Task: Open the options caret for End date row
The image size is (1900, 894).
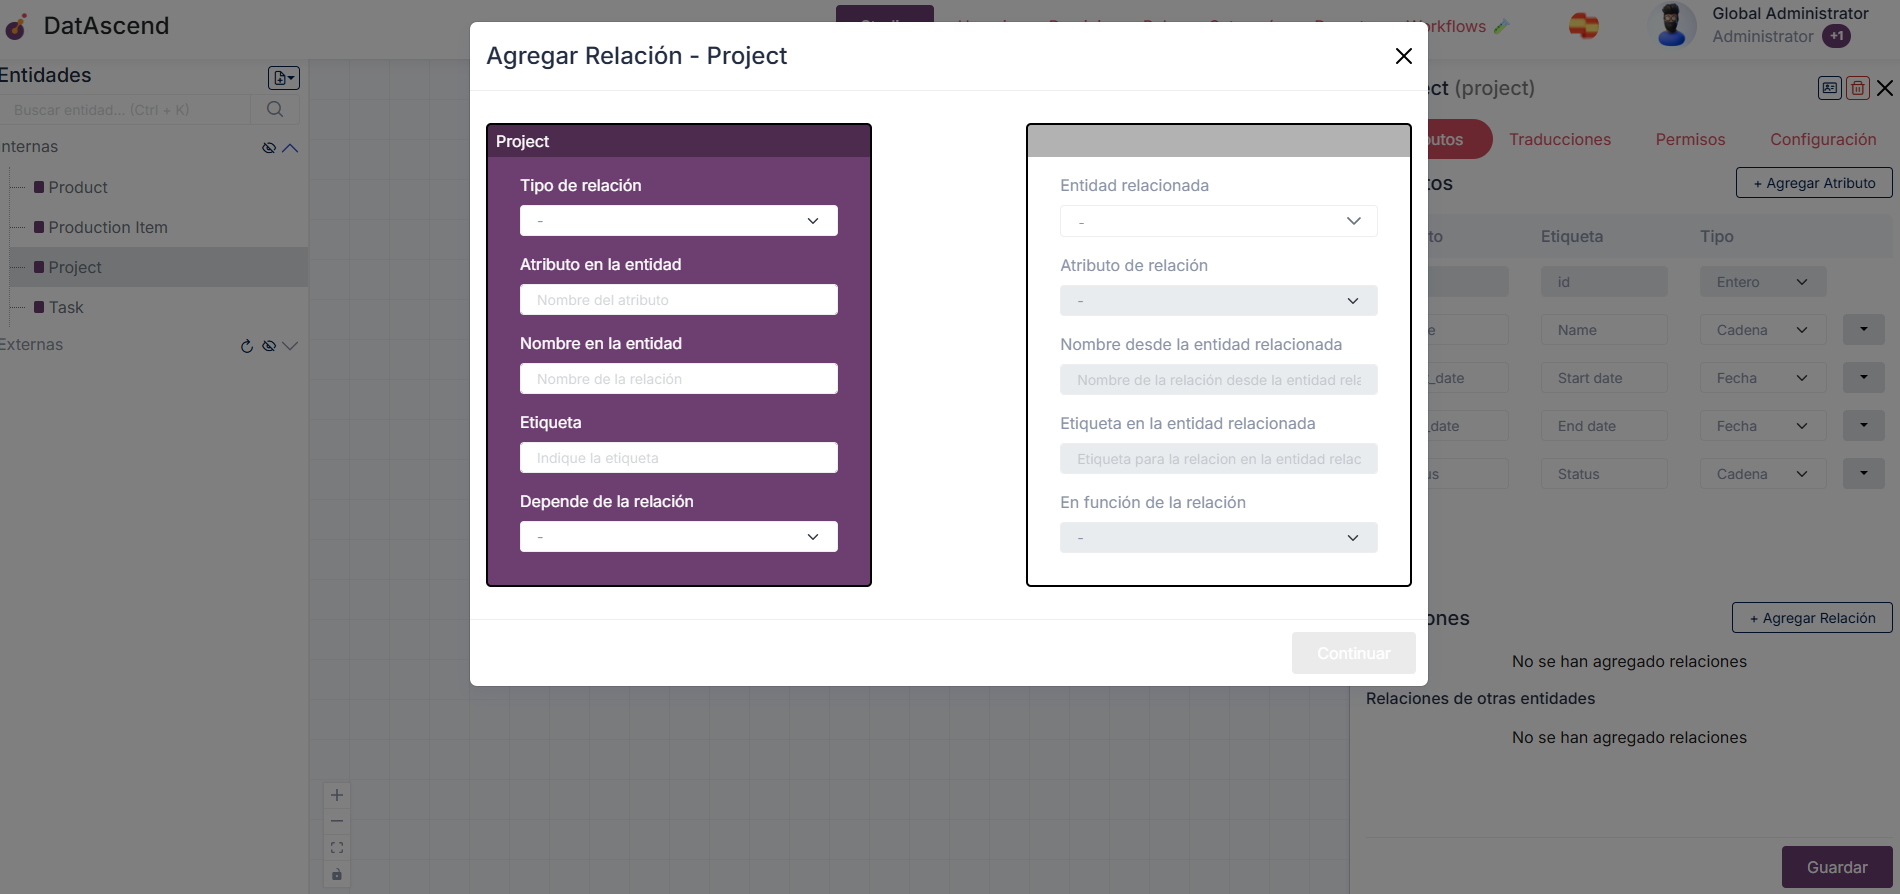Action: [x=1864, y=425]
